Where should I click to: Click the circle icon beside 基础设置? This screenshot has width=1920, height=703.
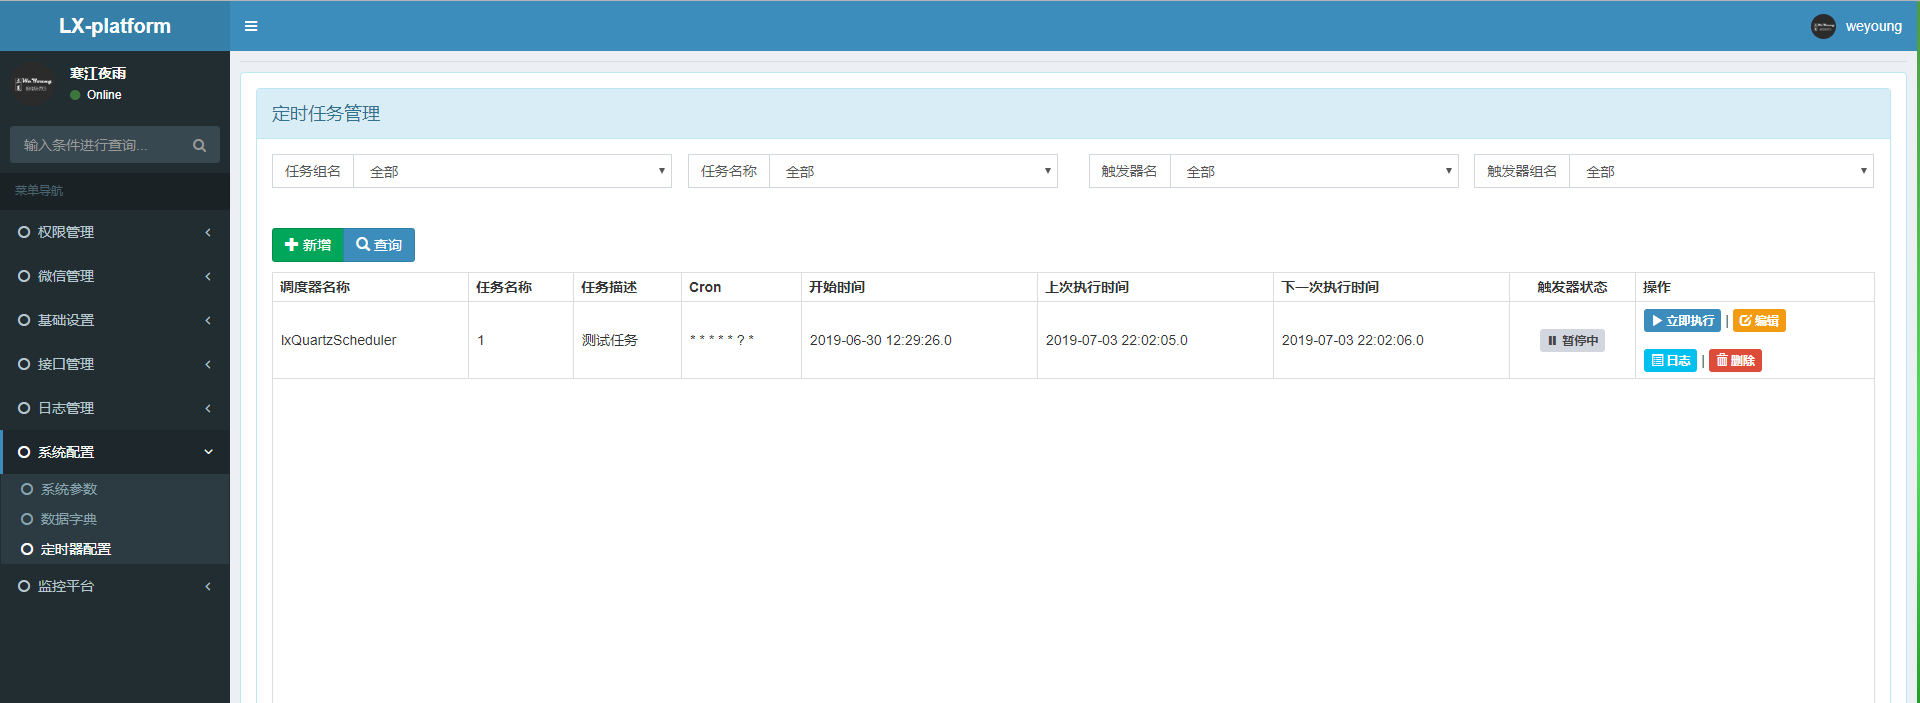pos(24,320)
